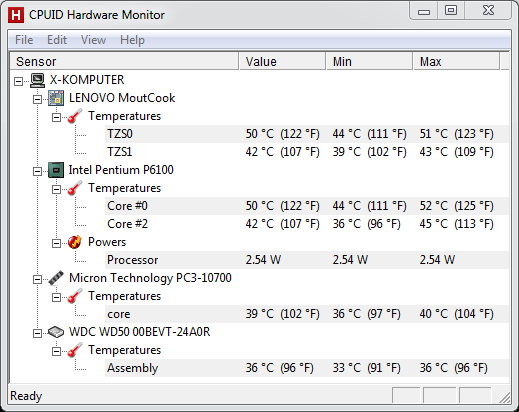Click Processor current value 2.54 W

(263, 260)
